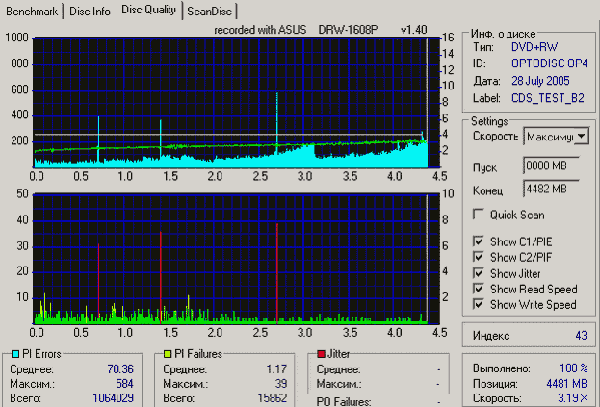This screenshot has height=407, width=600.
Task: Toggle the Show C2/PIF checkbox
Action: (x=478, y=257)
